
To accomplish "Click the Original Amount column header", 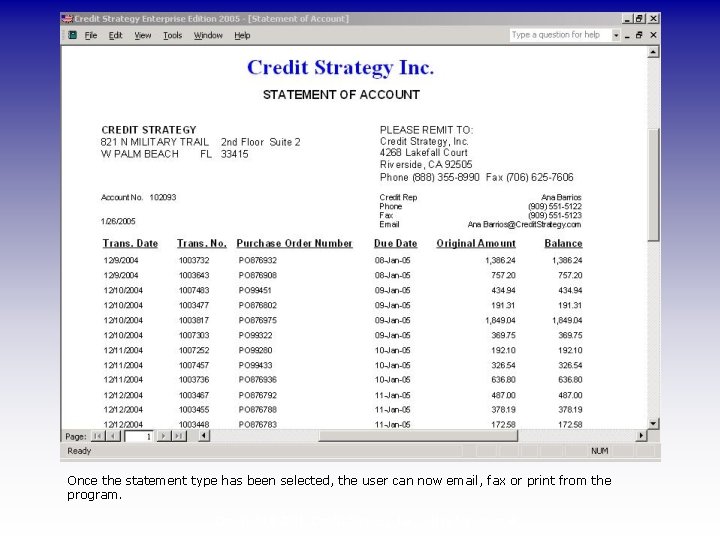I will pyautogui.click(x=476, y=243).
